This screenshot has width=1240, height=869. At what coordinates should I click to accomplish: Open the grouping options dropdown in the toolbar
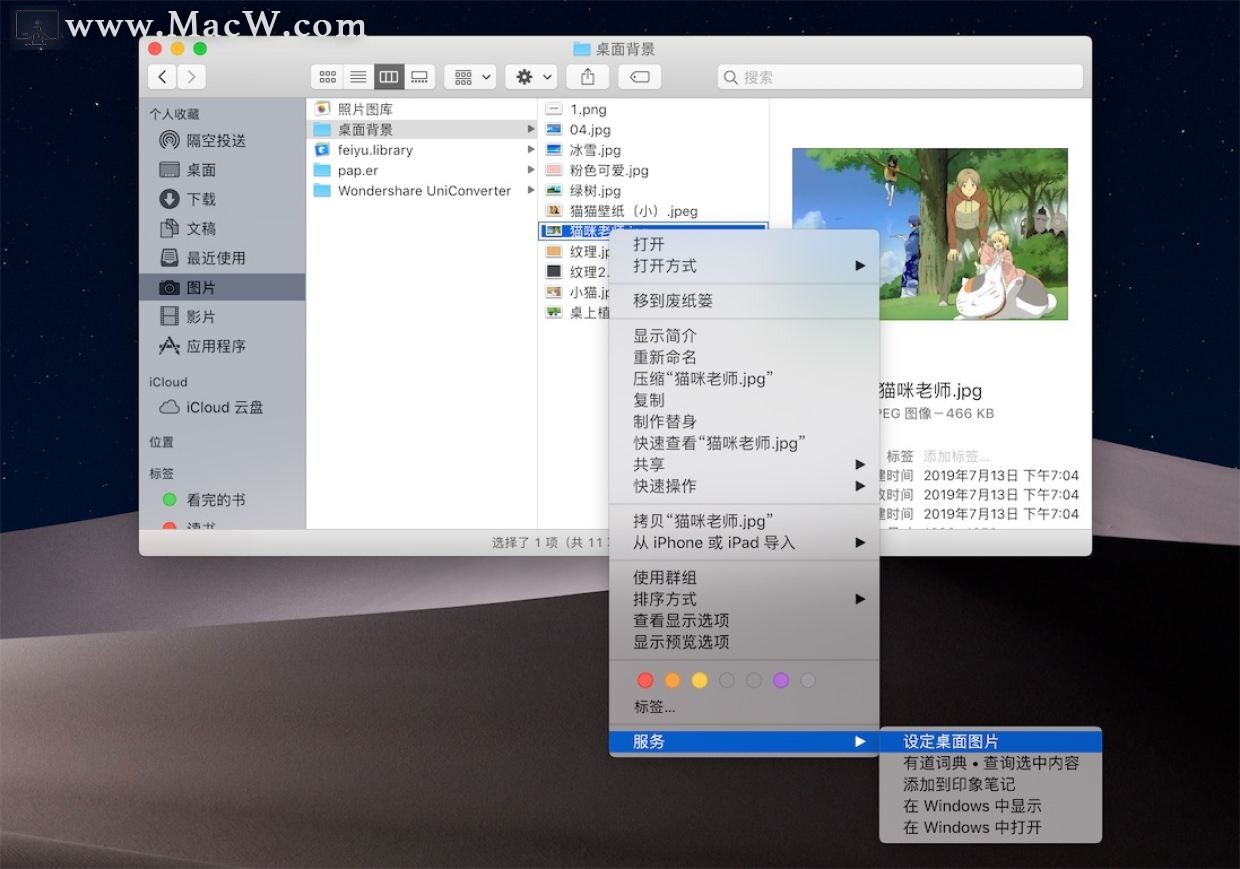469,76
